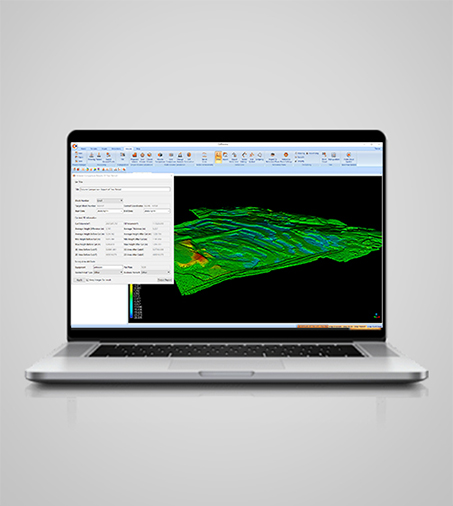The width and height of the screenshot is (453, 506).
Task: Click the XYZ axis gizmo in the viewport
Action: click(x=377, y=315)
